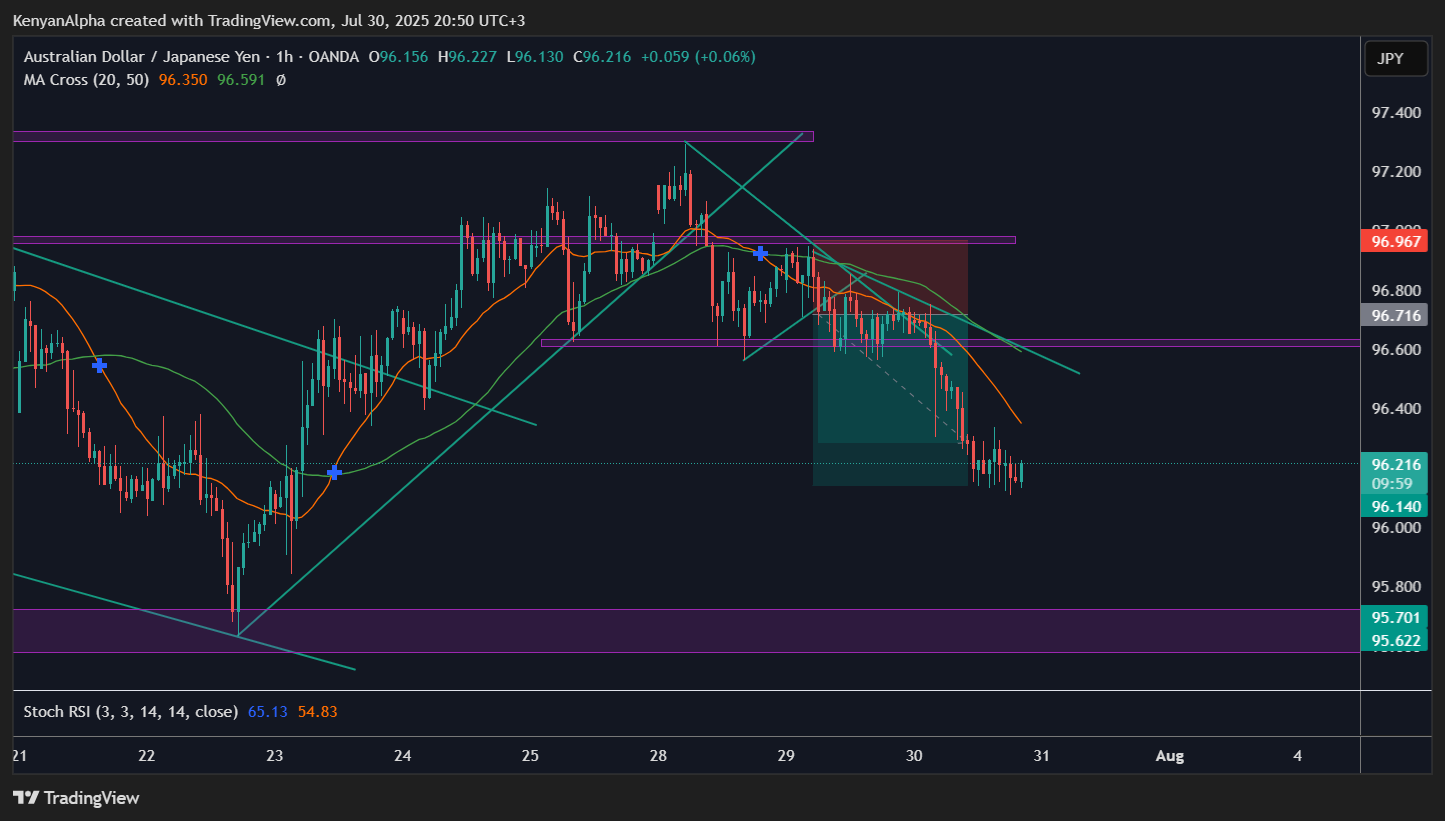Screen dimensions: 1445x821
Task: Click the Stoch RSI value 65.13
Action: [266, 712]
